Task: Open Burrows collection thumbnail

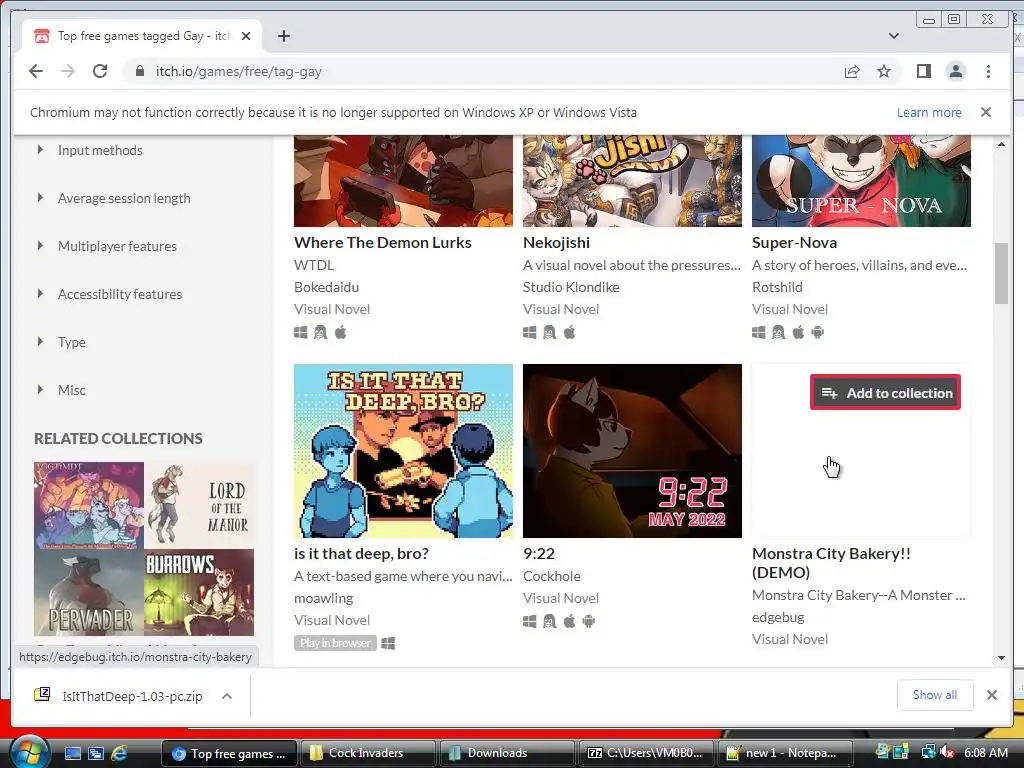Action: [199, 592]
